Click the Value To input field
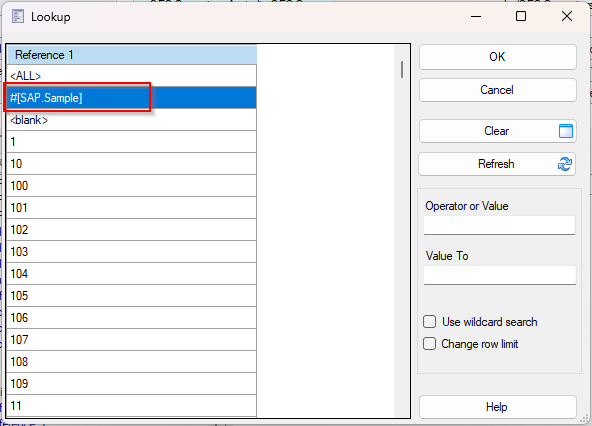The image size is (592, 426). tap(500, 275)
